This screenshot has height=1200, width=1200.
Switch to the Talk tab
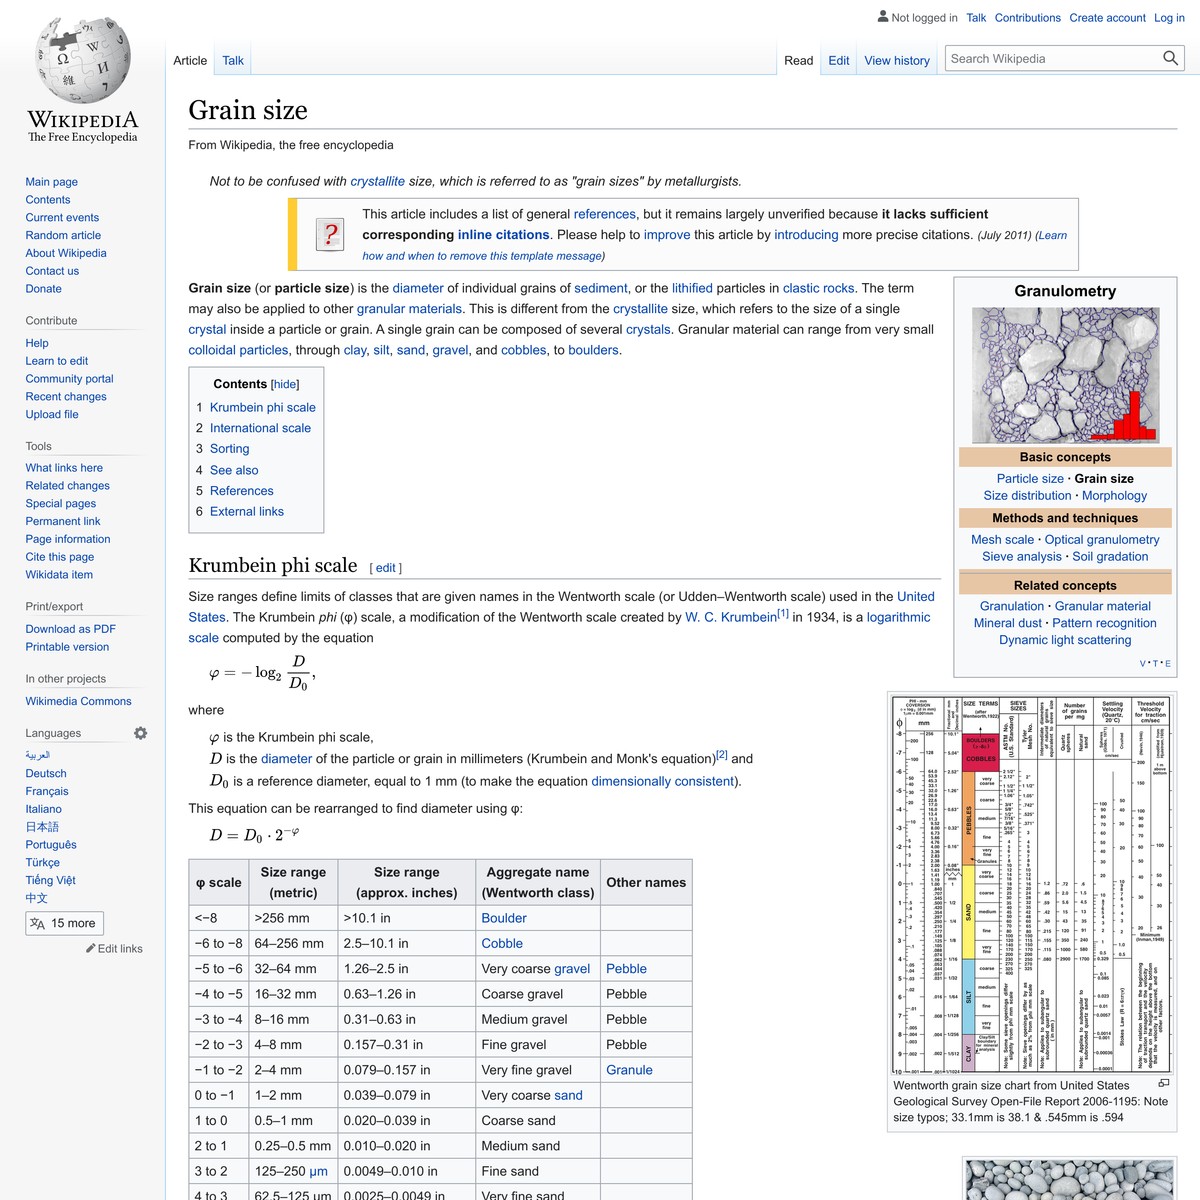[x=232, y=60]
